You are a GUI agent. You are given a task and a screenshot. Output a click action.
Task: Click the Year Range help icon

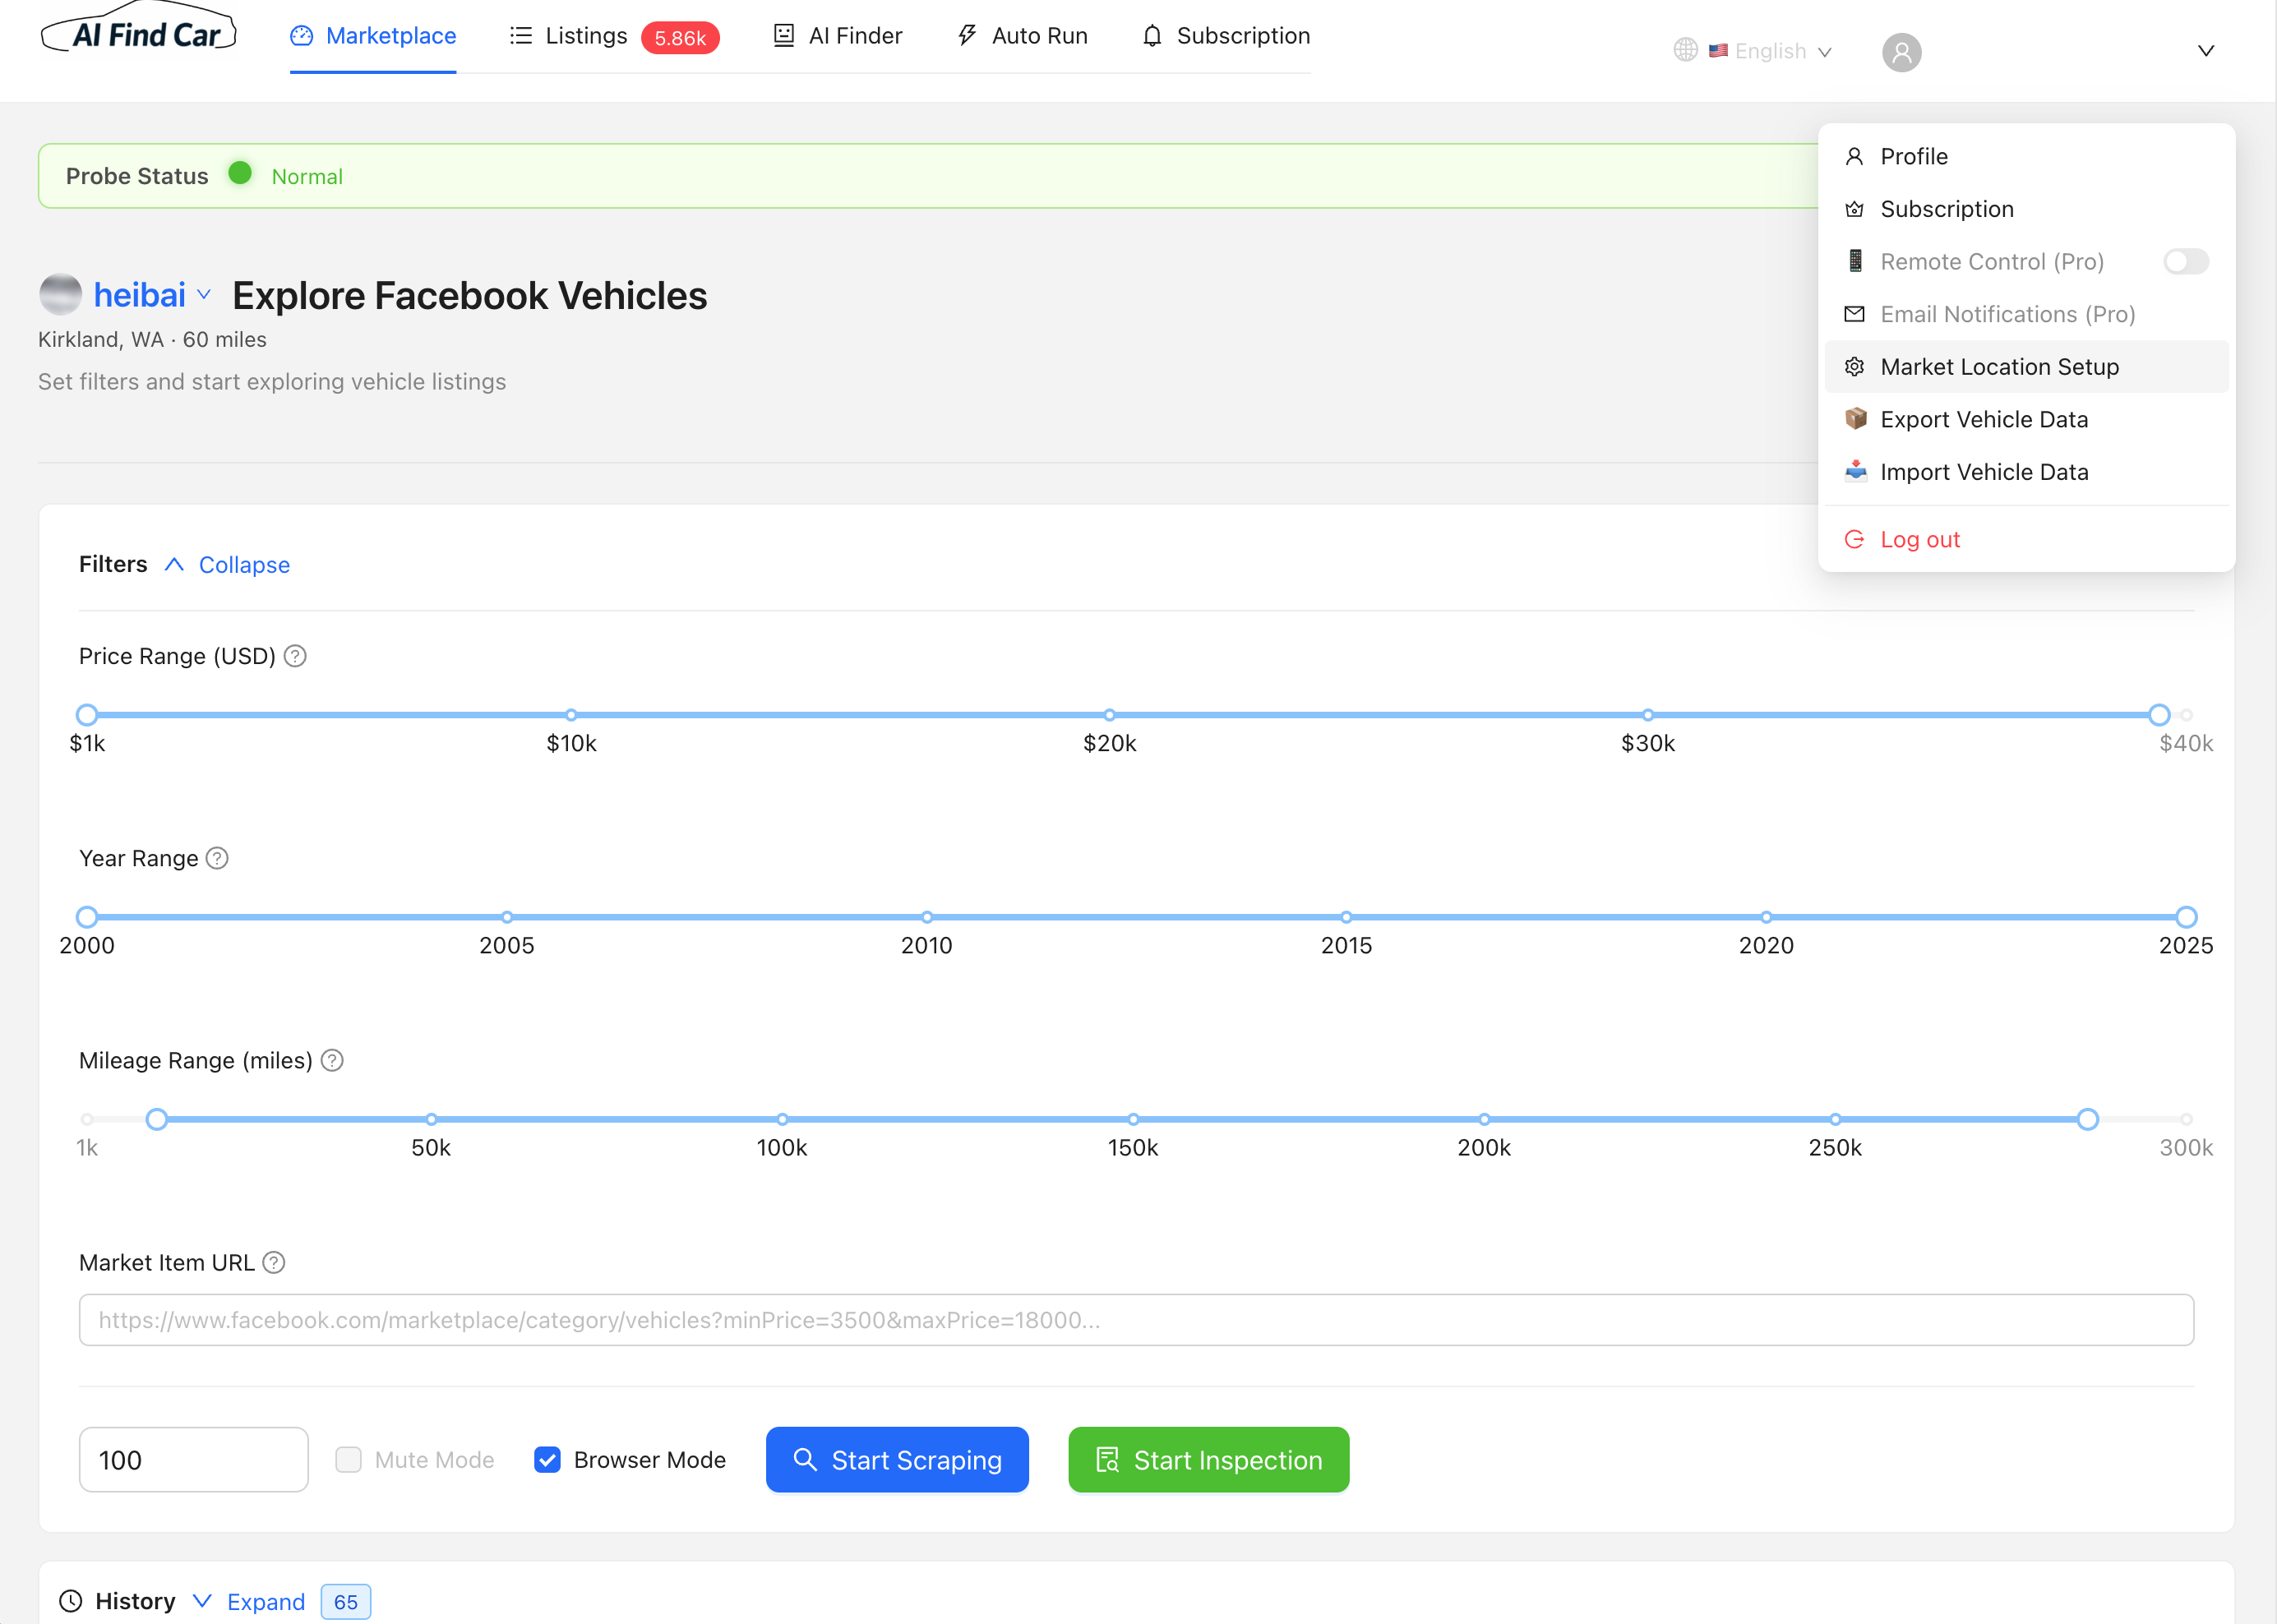(217, 858)
